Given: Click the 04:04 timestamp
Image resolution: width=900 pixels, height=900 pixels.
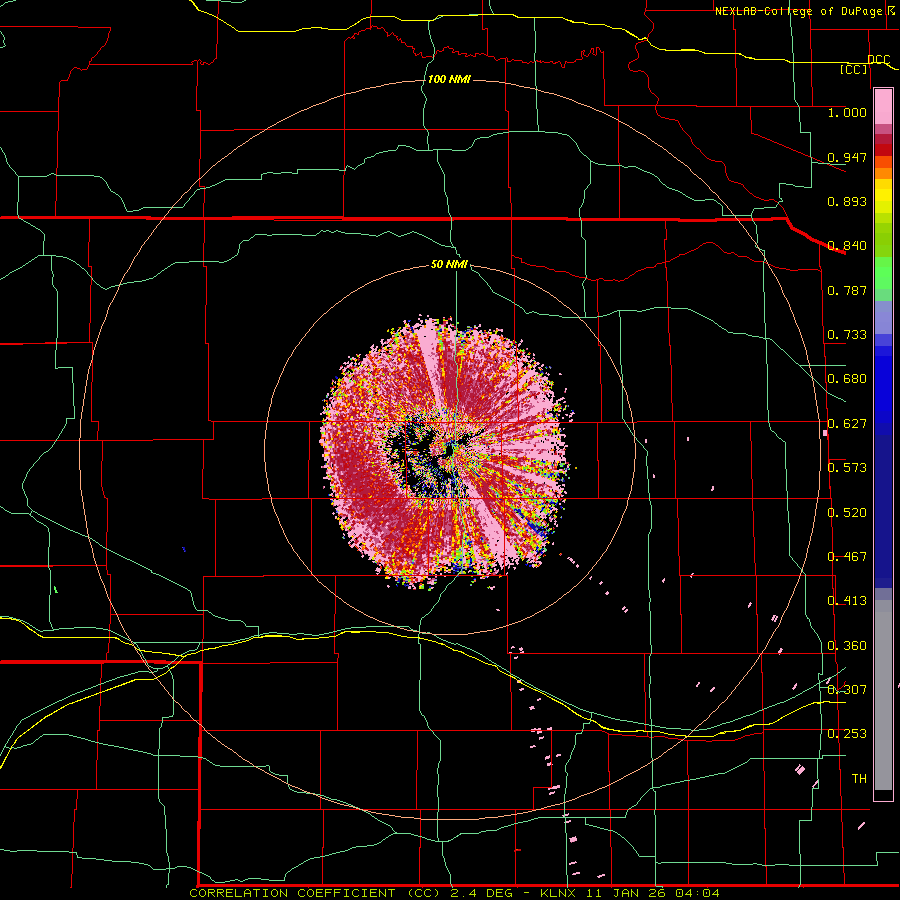Looking at the screenshot, I should (697, 893).
